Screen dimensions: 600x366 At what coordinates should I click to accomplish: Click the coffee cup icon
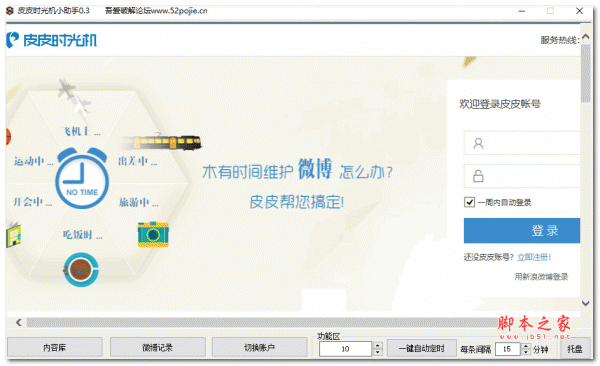[x=81, y=270]
